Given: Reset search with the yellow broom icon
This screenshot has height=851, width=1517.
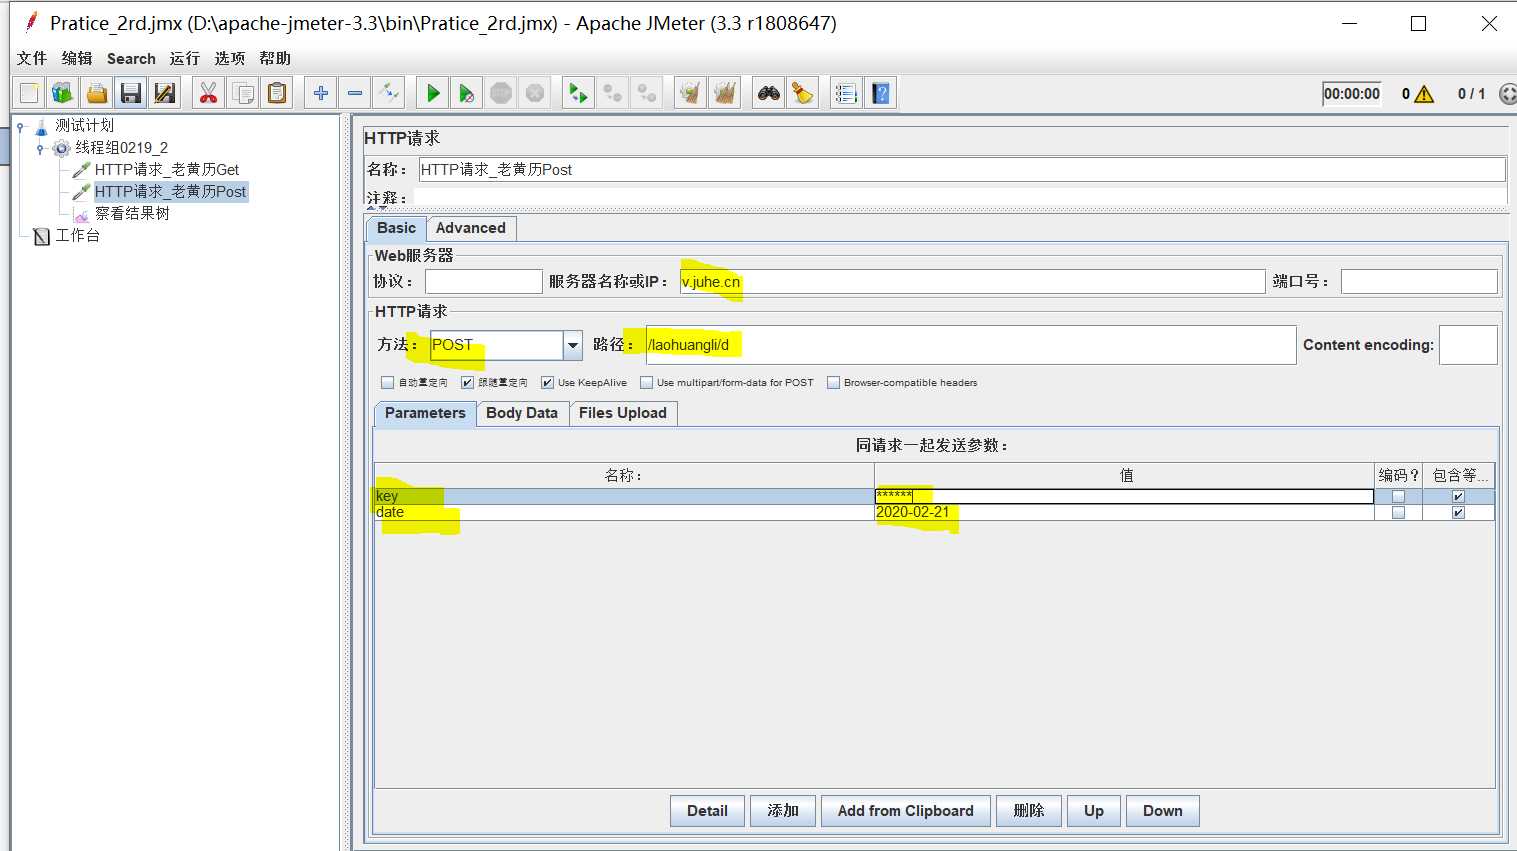Looking at the screenshot, I should click(802, 93).
